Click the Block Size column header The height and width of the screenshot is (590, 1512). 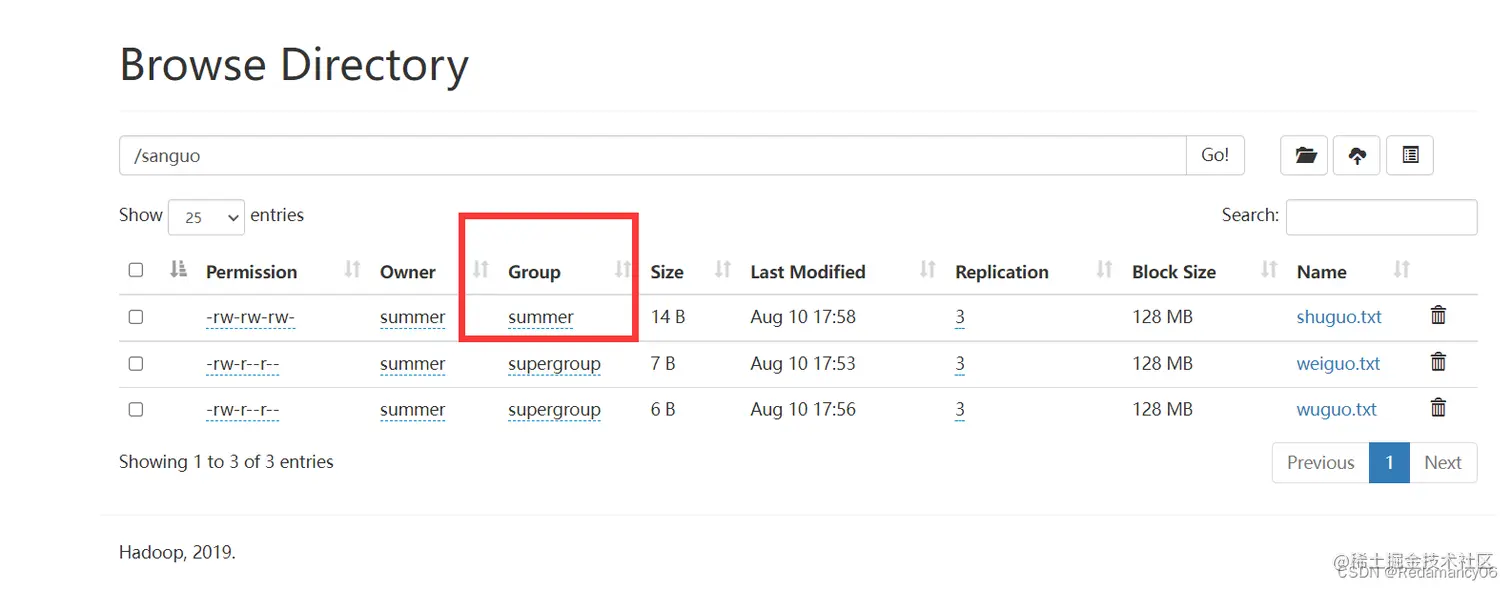click(1174, 272)
